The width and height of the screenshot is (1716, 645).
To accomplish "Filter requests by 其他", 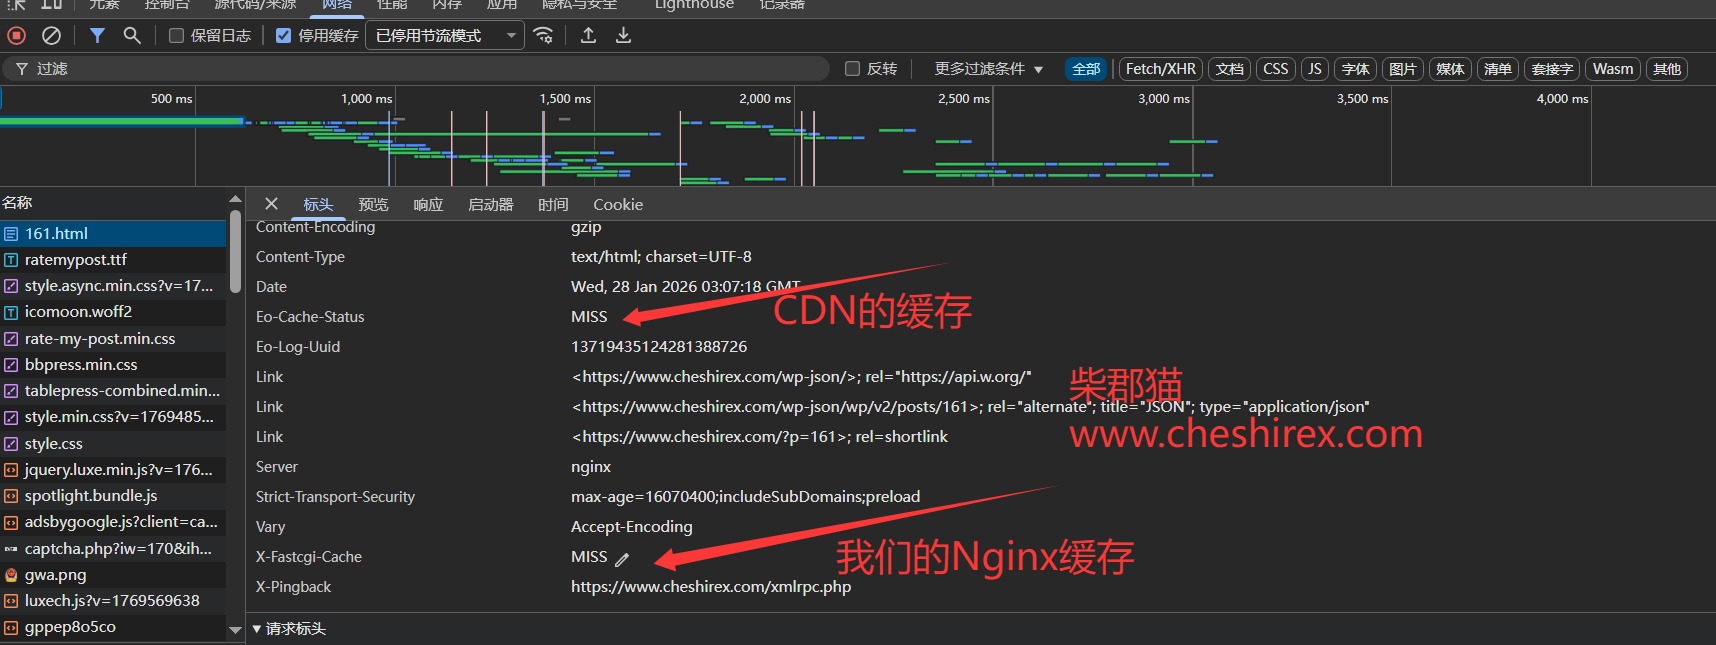I will [x=1666, y=69].
